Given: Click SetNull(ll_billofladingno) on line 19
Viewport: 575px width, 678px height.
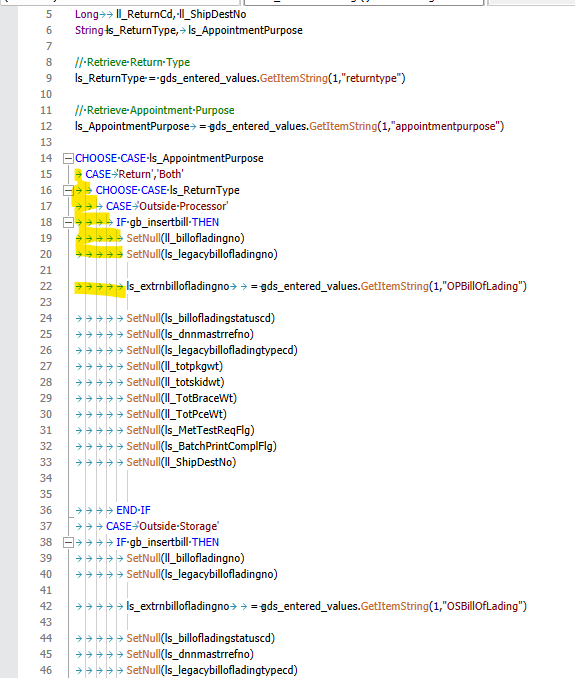Looking at the screenshot, I should coord(185,238).
